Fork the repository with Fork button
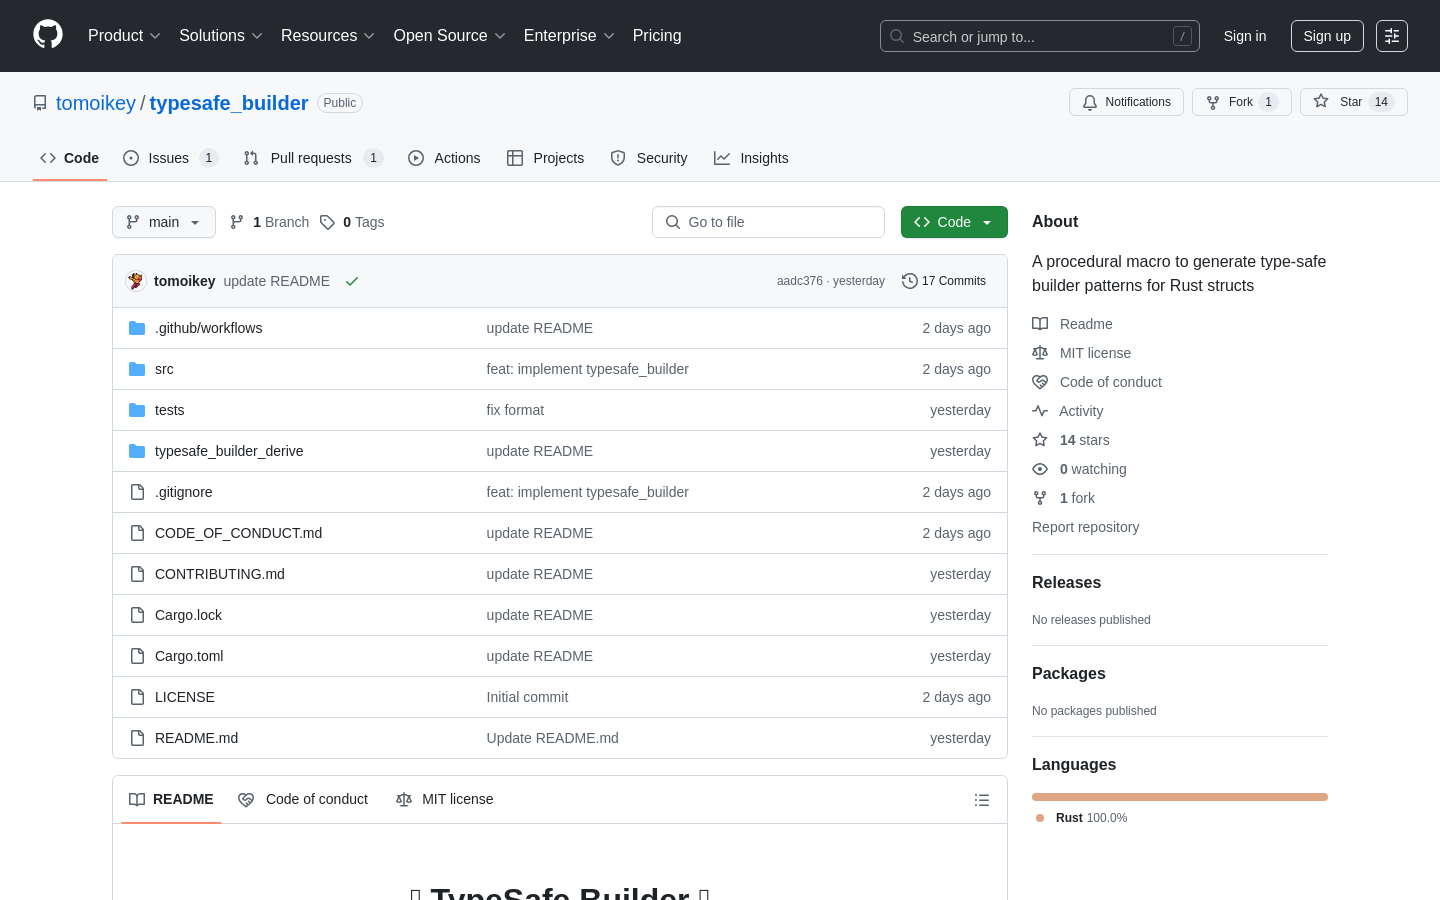1440x900 pixels. [1242, 102]
